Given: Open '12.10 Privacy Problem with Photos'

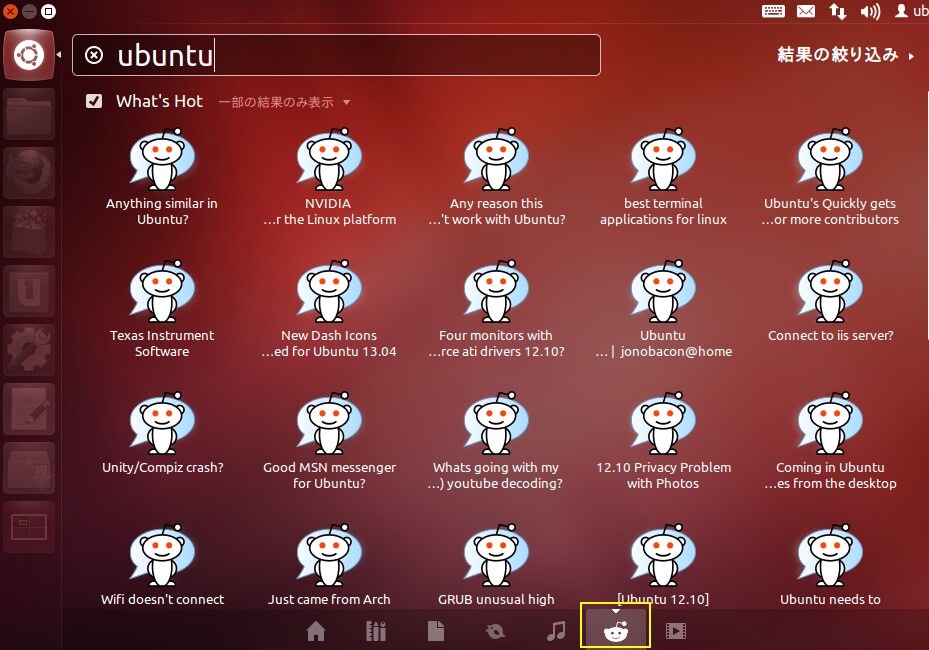Looking at the screenshot, I should [x=663, y=441].
